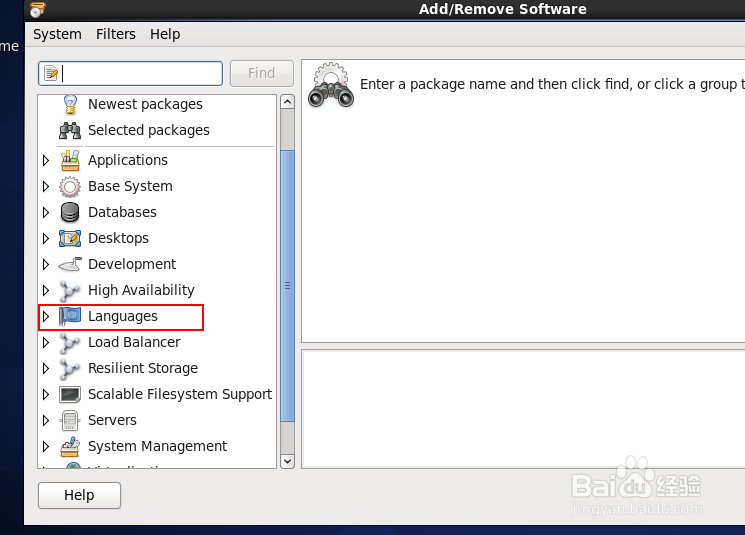Select the Databases text label
The width and height of the screenshot is (745, 535).
(x=122, y=212)
